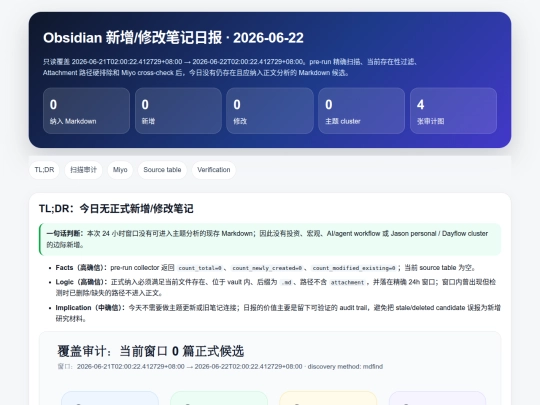Click the count_total=0 code snippet
This screenshot has width=540, height=405.
click(200, 268)
